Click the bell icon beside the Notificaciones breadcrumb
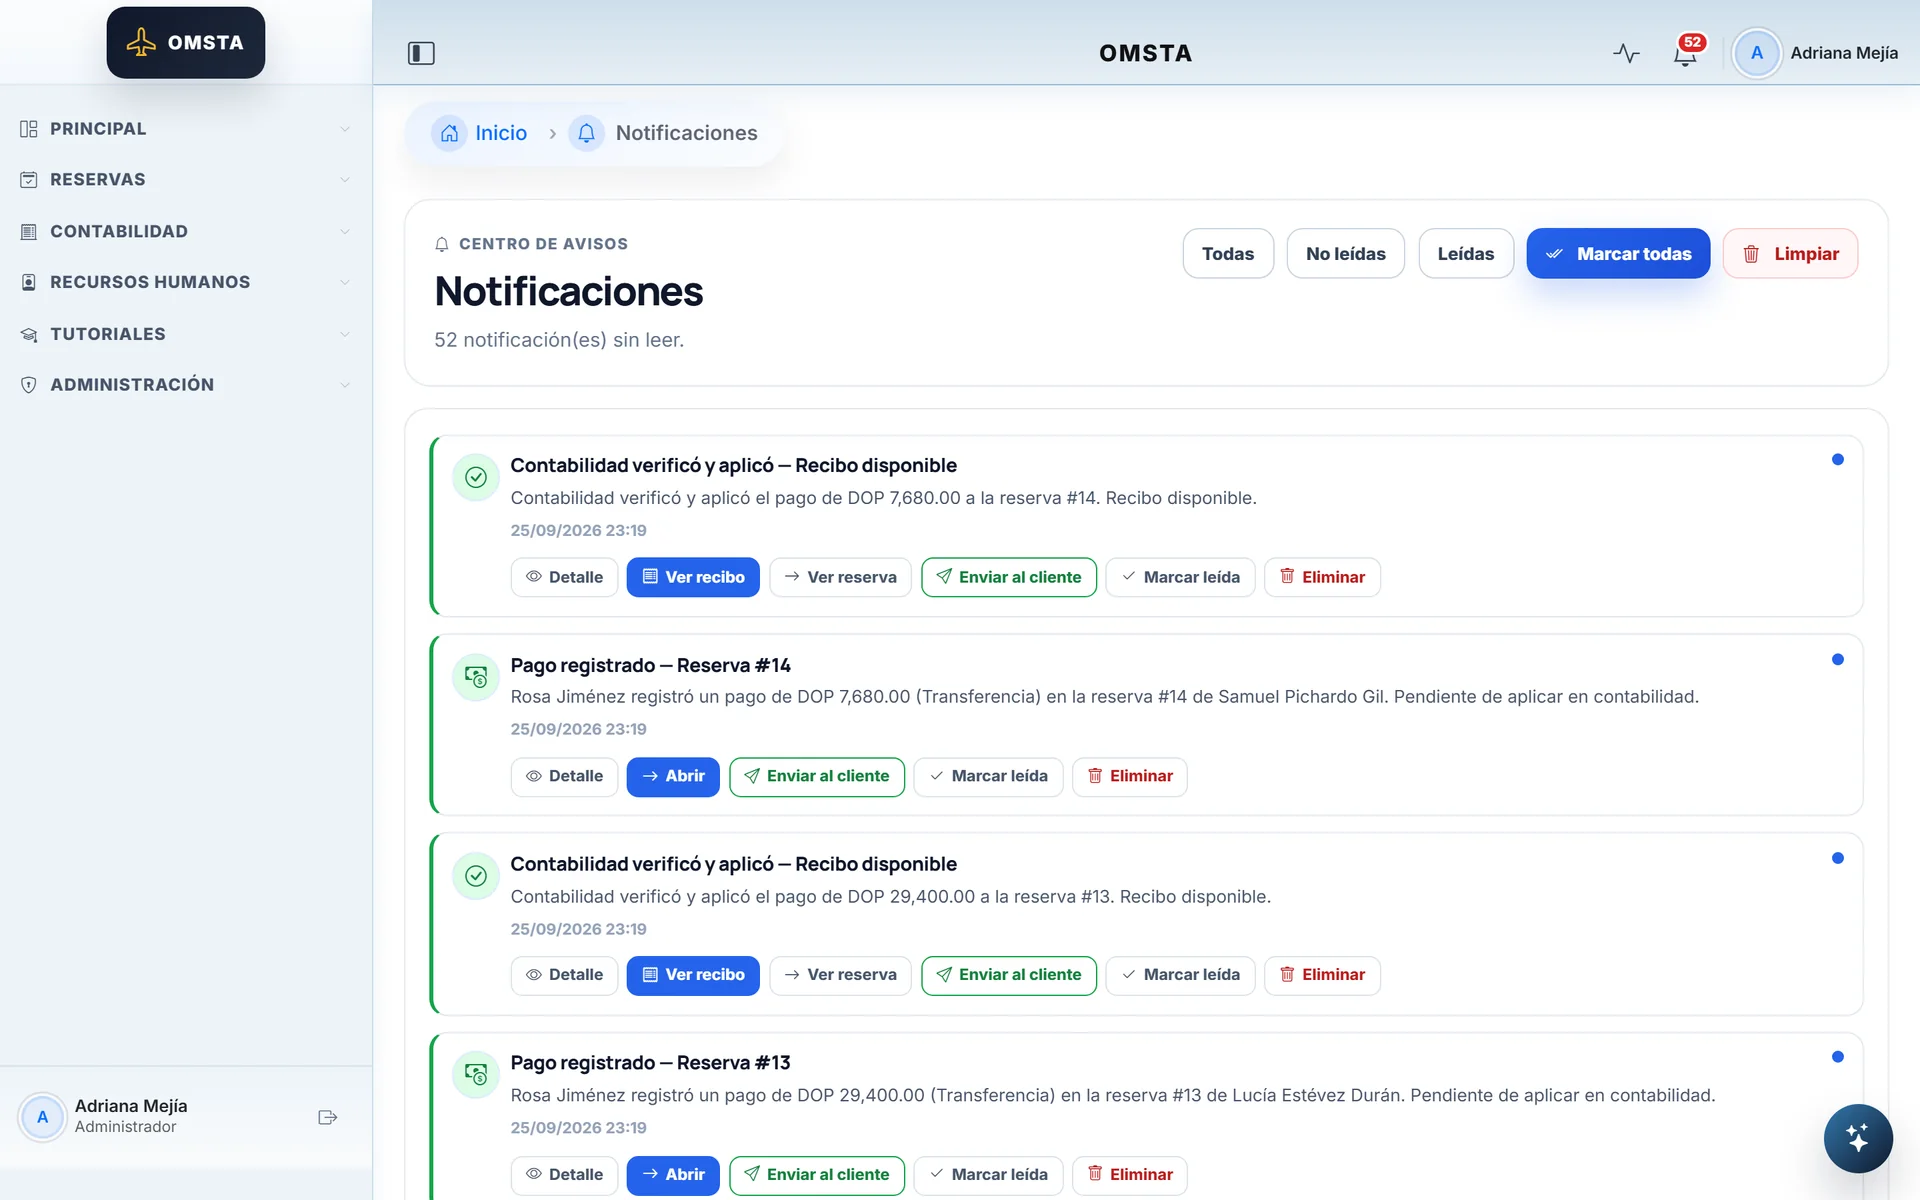This screenshot has width=1920, height=1200. click(586, 133)
